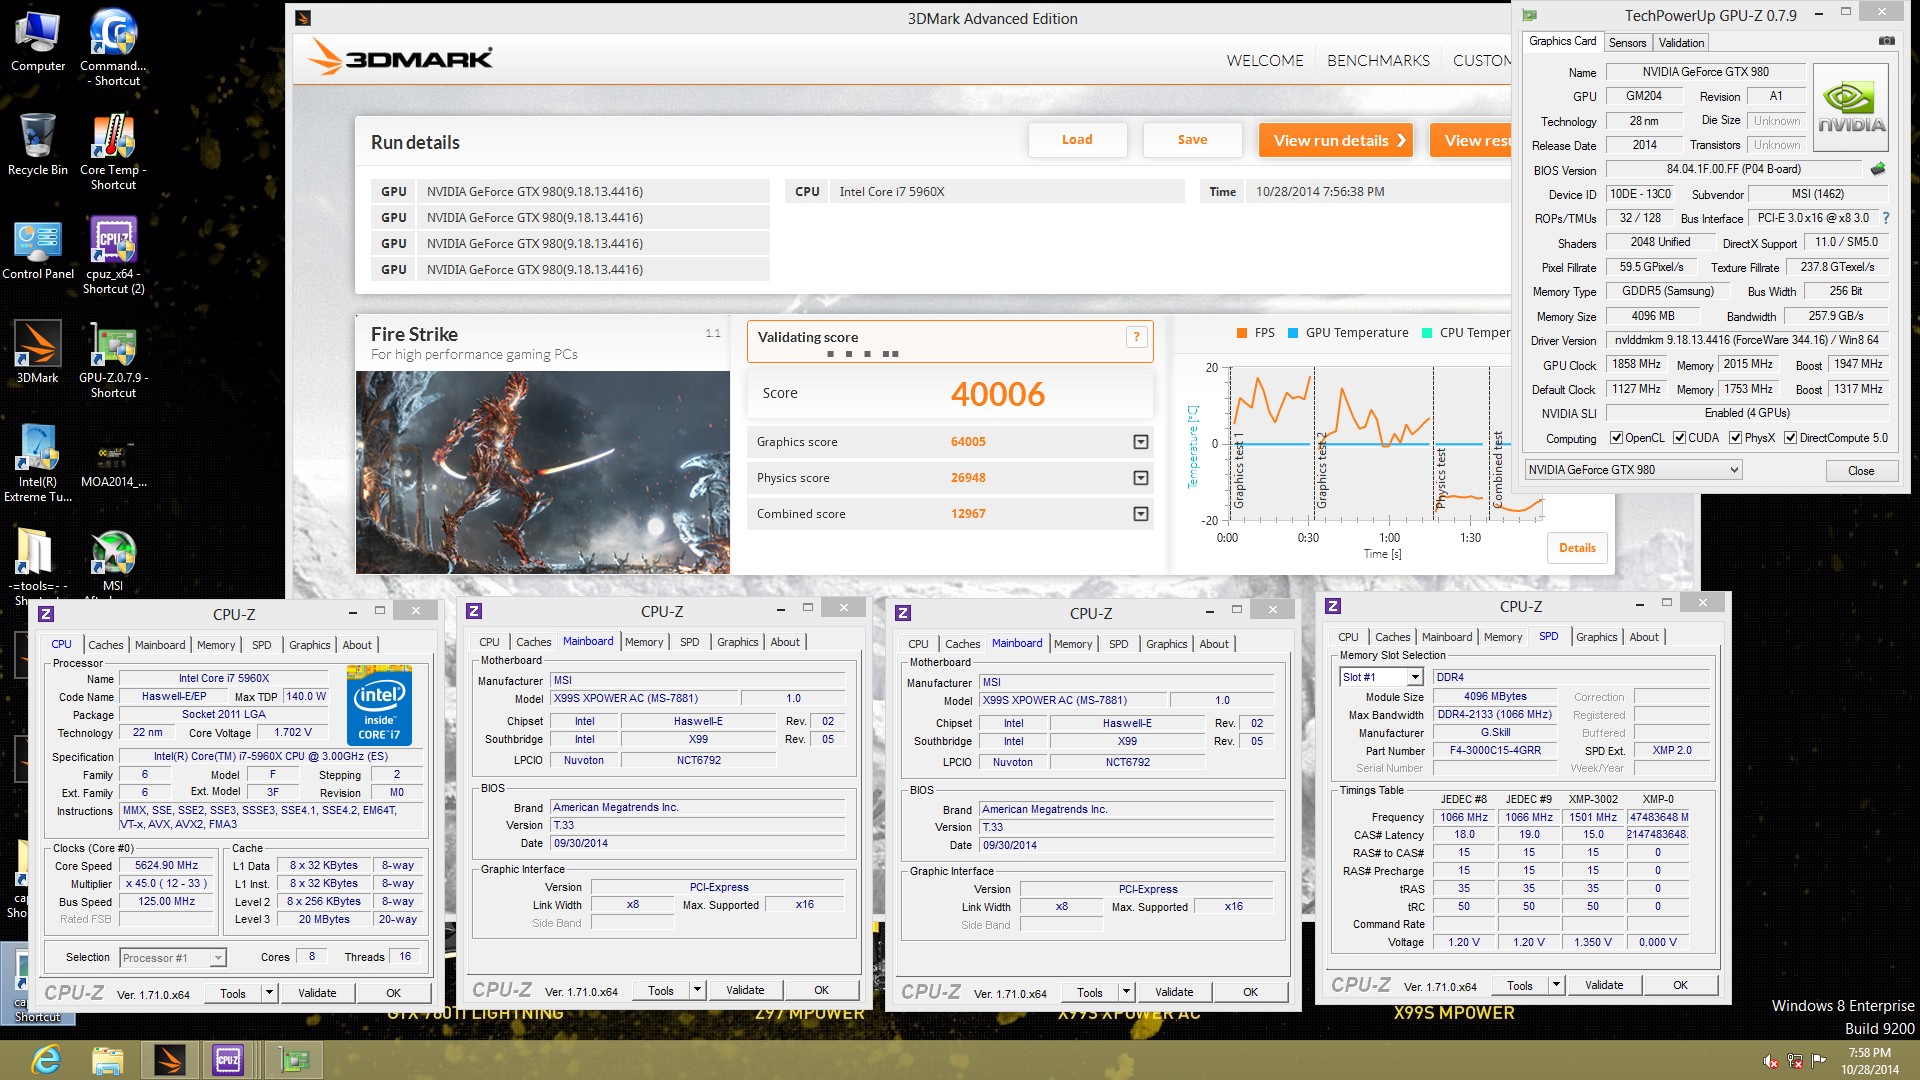This screenshot has height=1080, width=1920.
Task: Open the WELCOME tab in 3DMark
Action: pos(1265,61)
